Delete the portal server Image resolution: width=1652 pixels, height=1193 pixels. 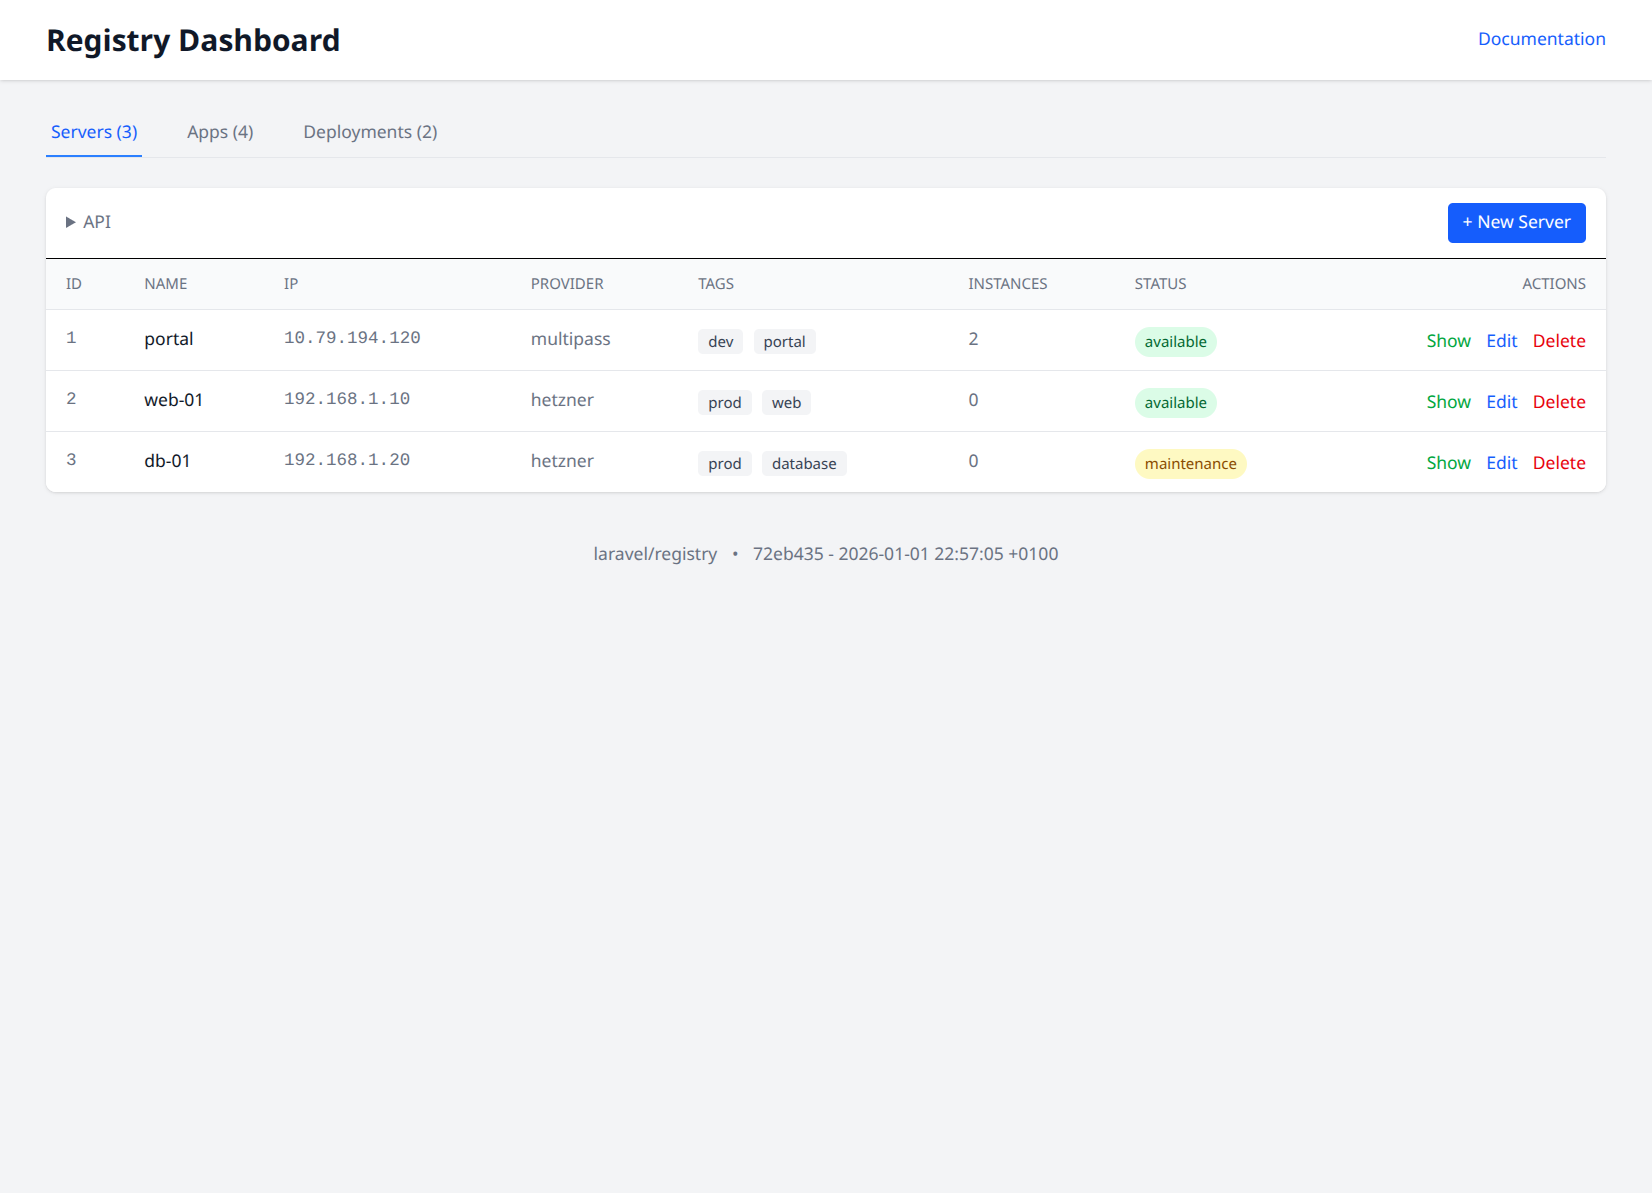click(1559, 341)
